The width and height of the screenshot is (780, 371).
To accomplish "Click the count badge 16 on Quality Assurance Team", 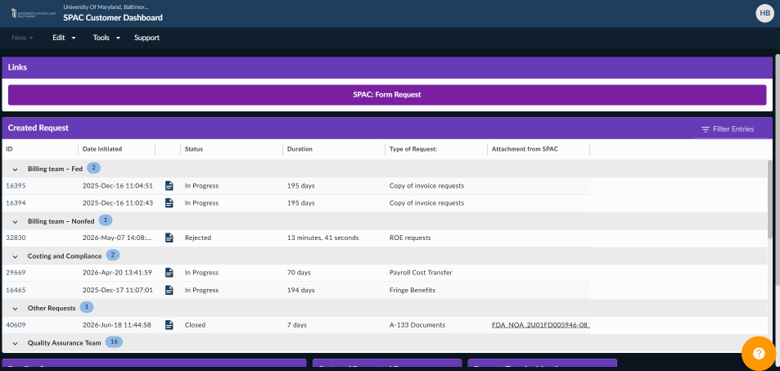I will coord(114,342).
